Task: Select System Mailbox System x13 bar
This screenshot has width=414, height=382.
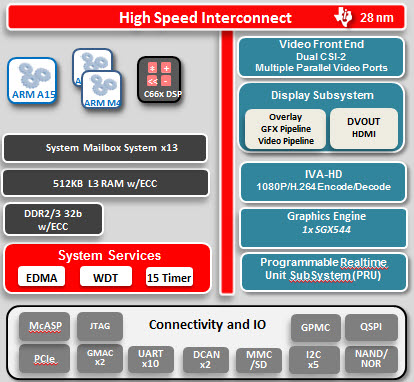Action: (x=105, y=148)
